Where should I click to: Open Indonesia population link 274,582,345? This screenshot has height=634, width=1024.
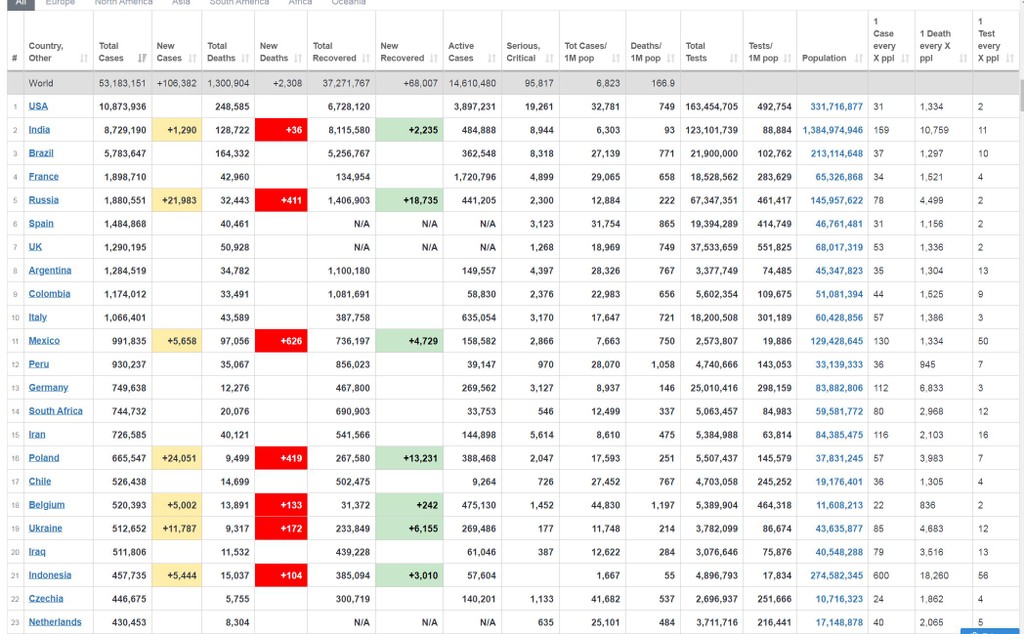(x=837, y=575)
